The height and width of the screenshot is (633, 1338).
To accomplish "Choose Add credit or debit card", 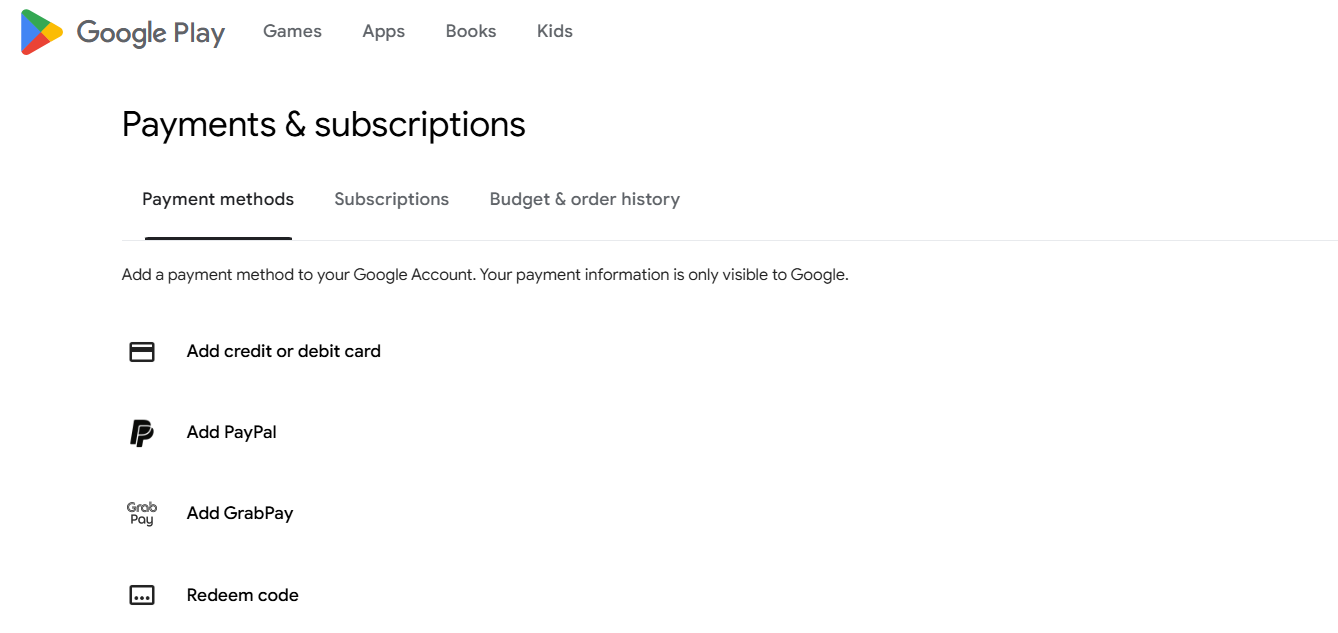I will (x=284, y=351).
